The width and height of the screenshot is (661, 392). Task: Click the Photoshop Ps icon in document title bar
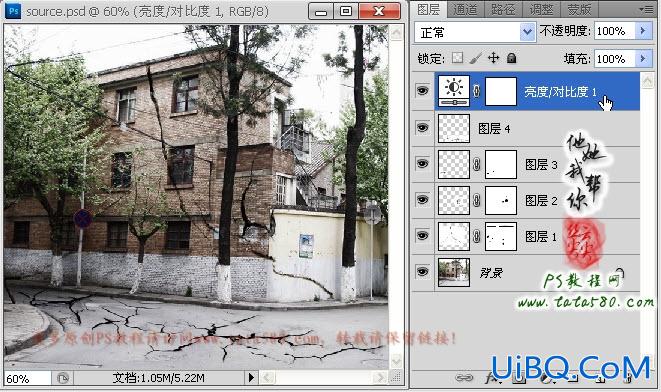point(13,11)
